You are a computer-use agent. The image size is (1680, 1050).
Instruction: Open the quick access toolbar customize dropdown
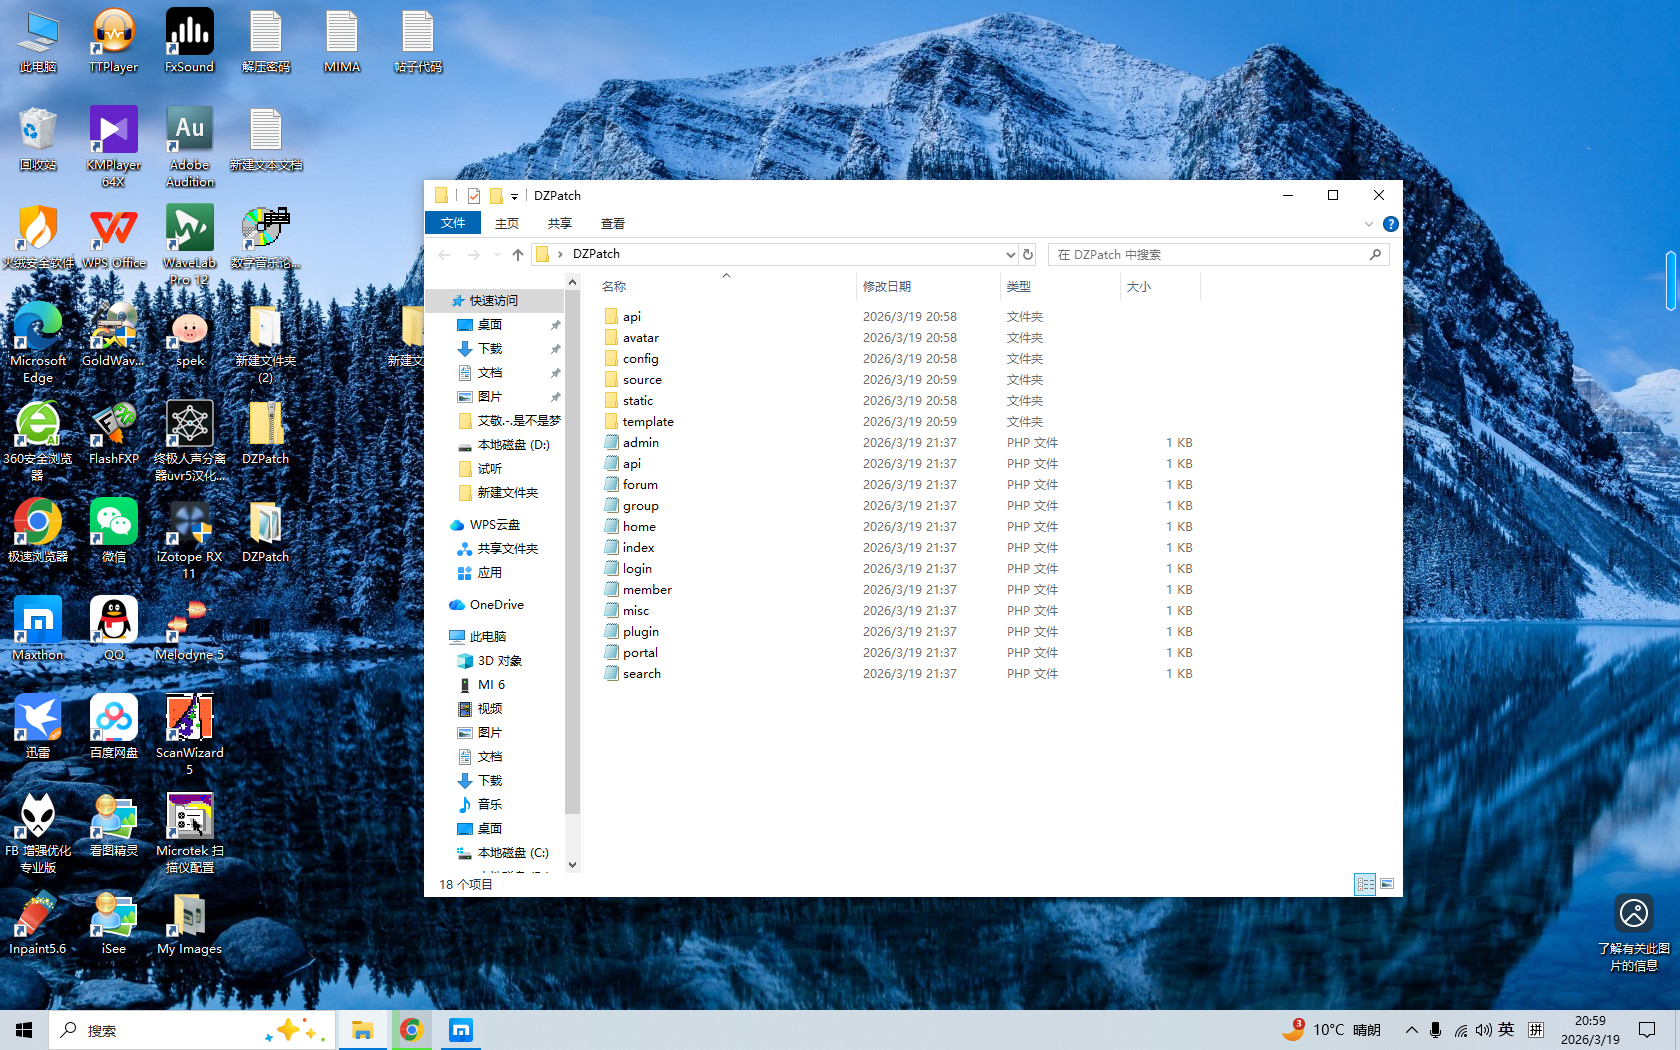pyautogui.click(x=514, y=197)
